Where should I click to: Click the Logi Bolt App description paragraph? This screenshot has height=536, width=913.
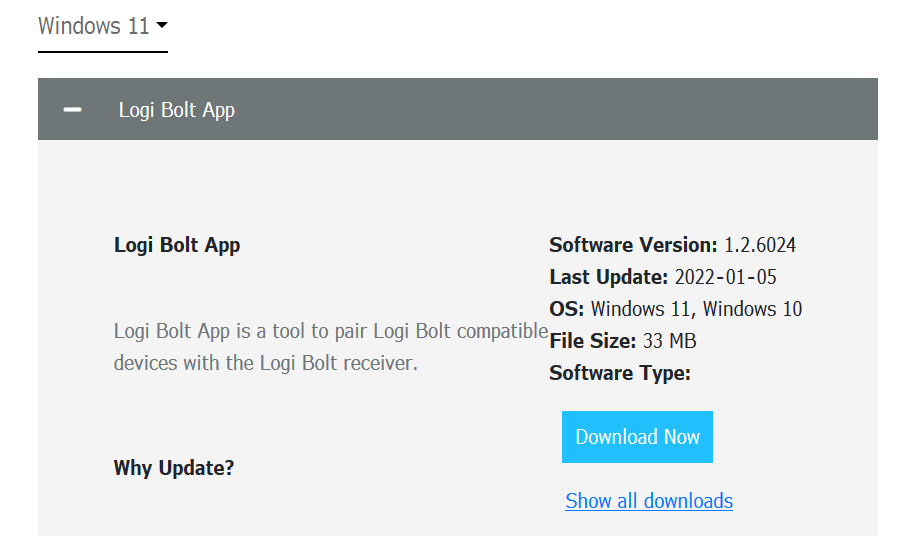click(331, 347)
